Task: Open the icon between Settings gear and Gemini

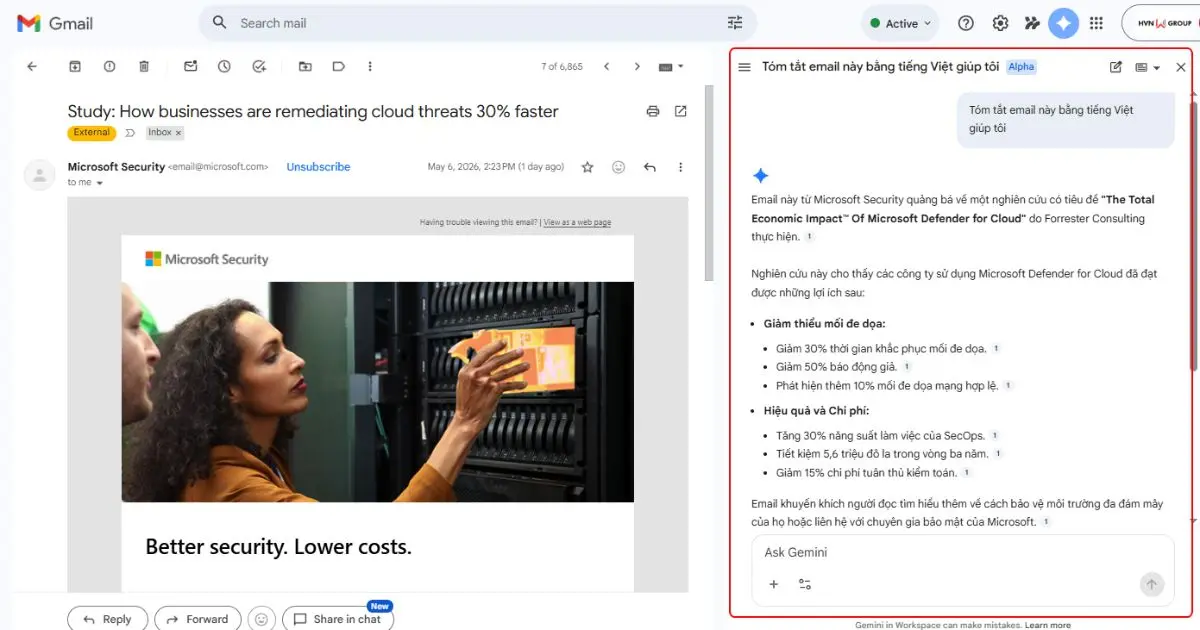Action: 1033,23
